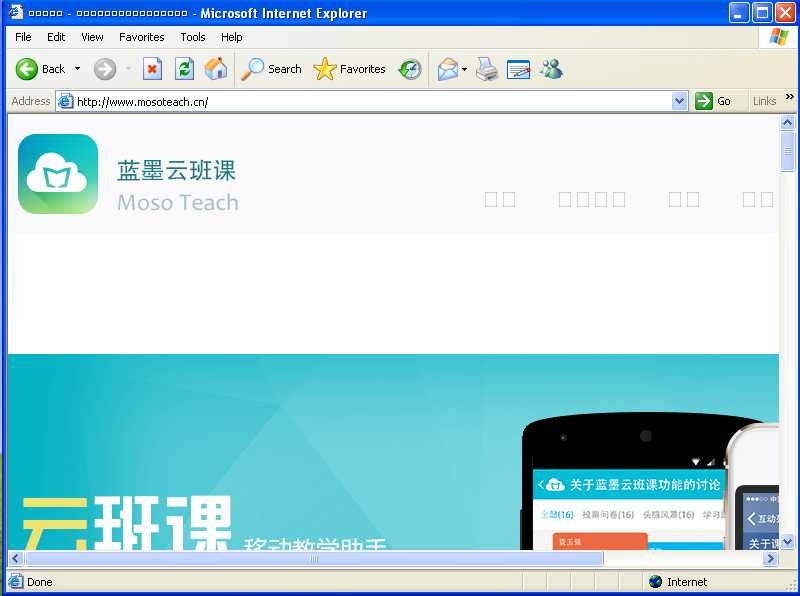Minimize the Internet Explorer window
This screenshot has width=800, height=596.
click(739, 13)
